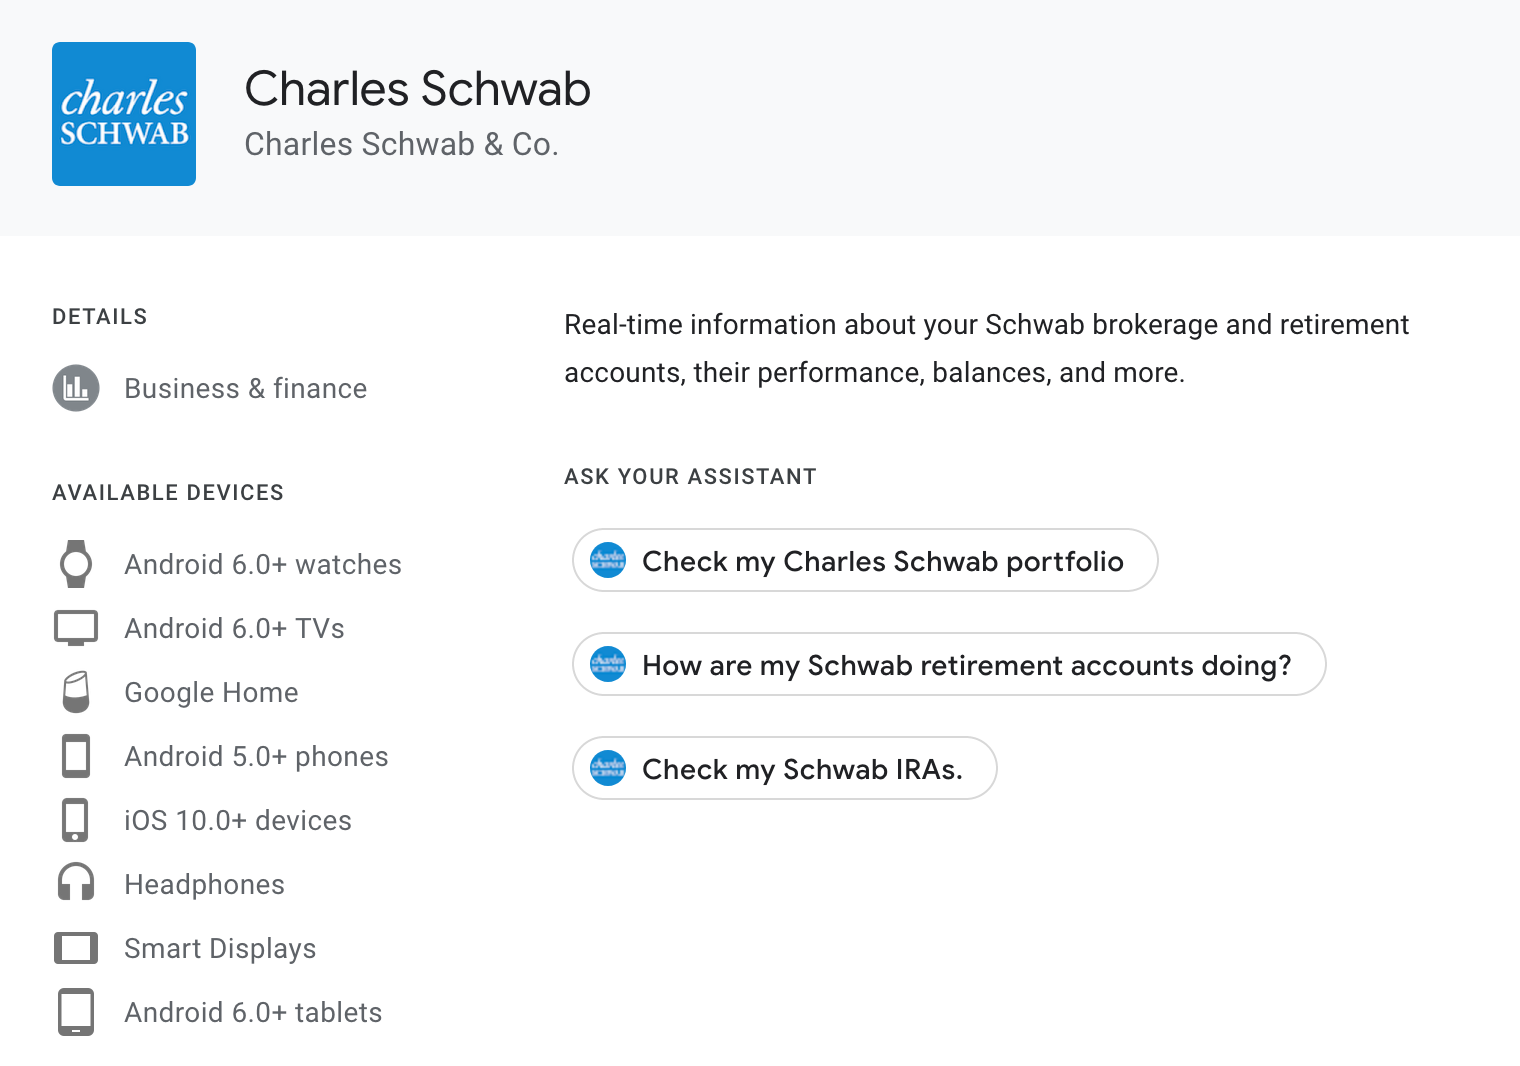Click the Charles Schwab & Co. developer name
This screenshot has width=1520, height=1066.
(x=401, y=144)
